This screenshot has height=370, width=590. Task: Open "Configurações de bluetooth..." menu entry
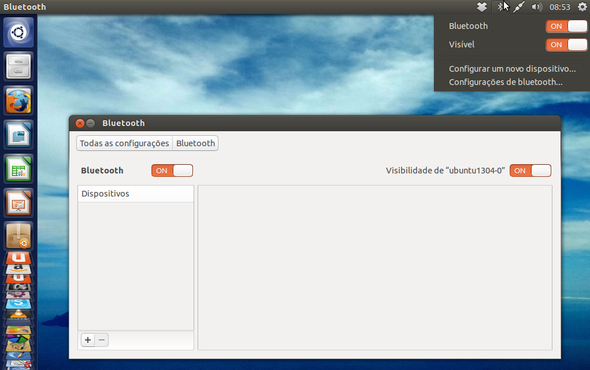[505, 82]
